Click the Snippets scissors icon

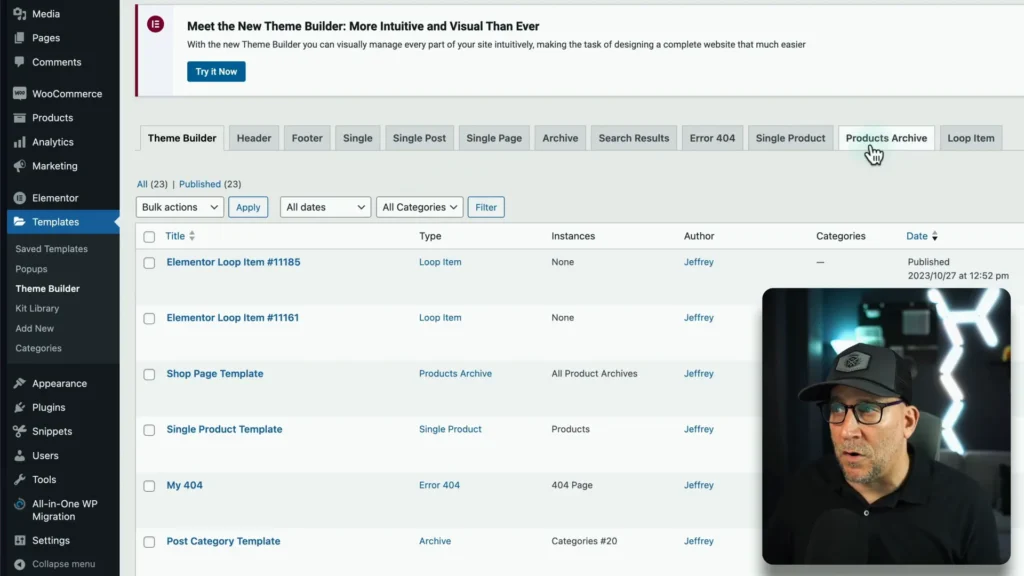point(20,432)
